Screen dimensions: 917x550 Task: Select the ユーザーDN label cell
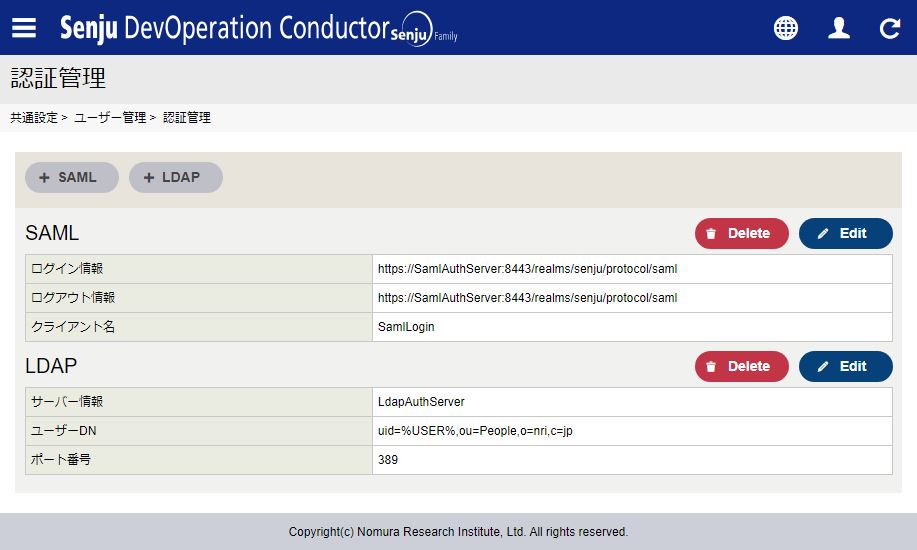pos(199,431)
